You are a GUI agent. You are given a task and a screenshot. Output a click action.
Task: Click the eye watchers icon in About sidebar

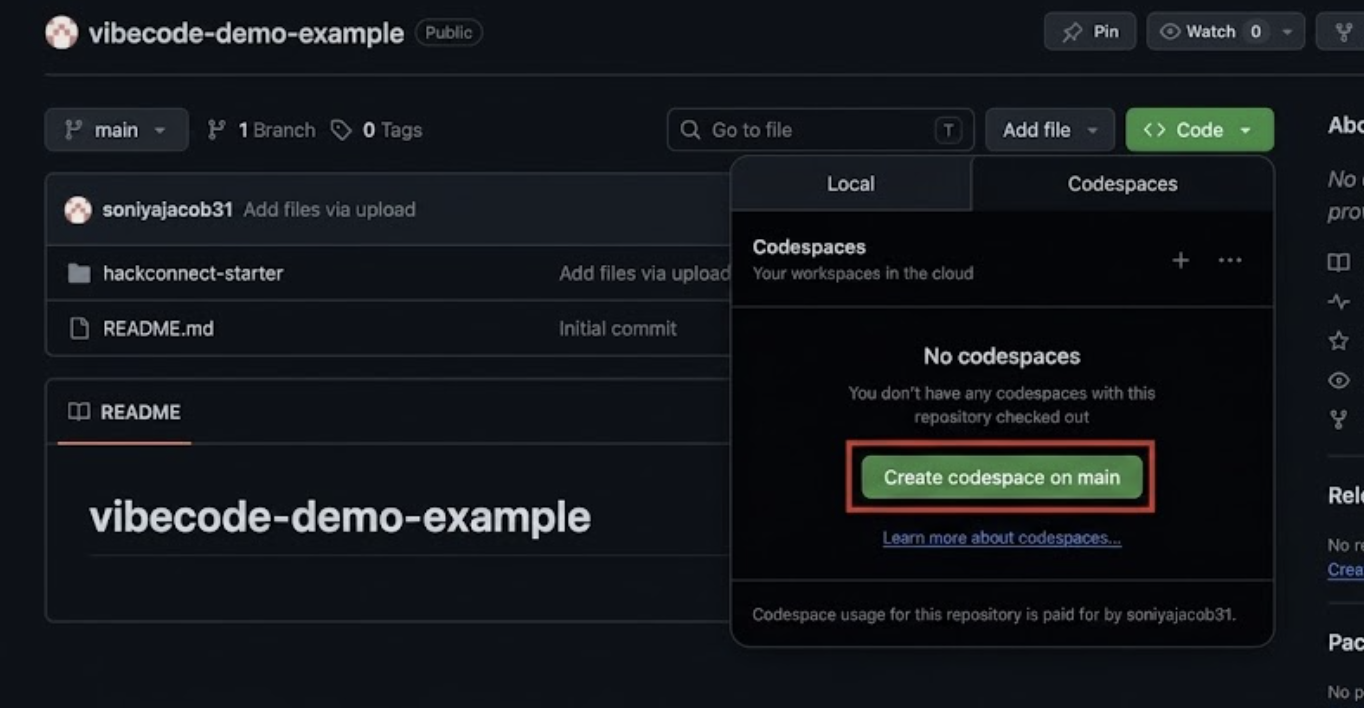1338,380
